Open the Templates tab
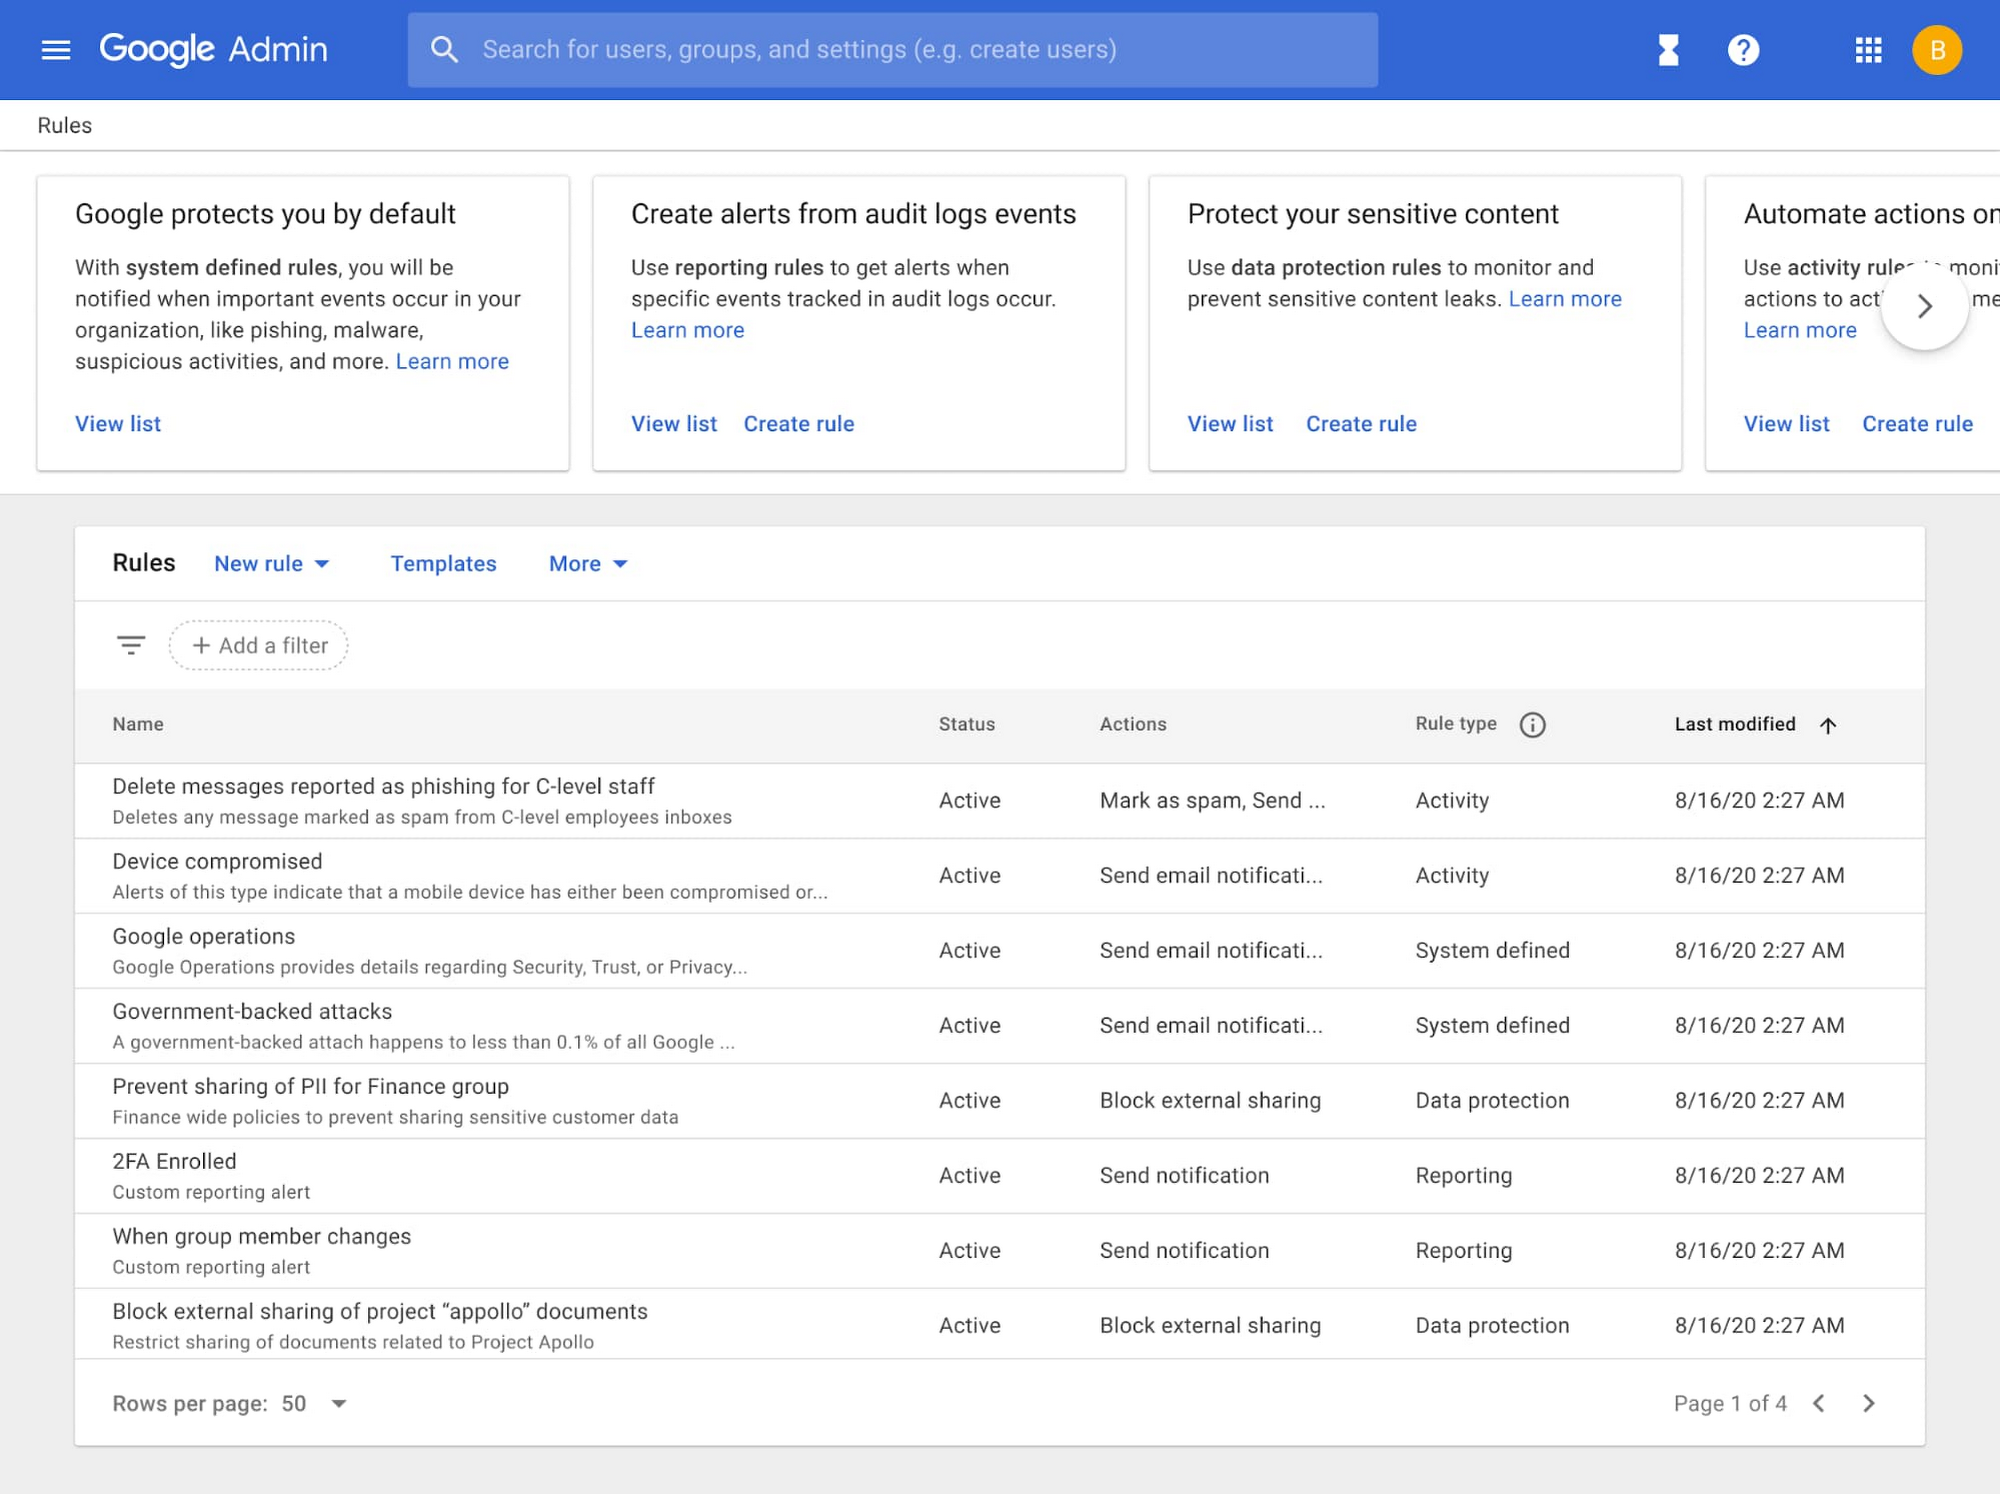Viewport: 2000px width, 1494px height. [x=443, y=563]
